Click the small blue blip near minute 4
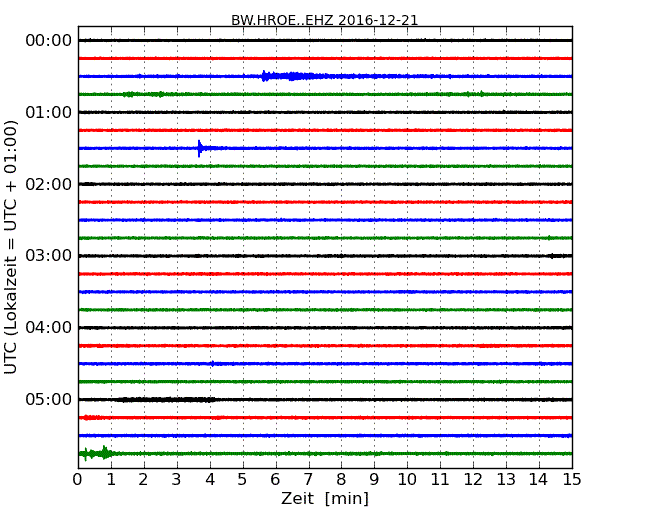Image resolution: width=650 pixels, height=520 pixels. pyautogui.click(x=213, y=364)
